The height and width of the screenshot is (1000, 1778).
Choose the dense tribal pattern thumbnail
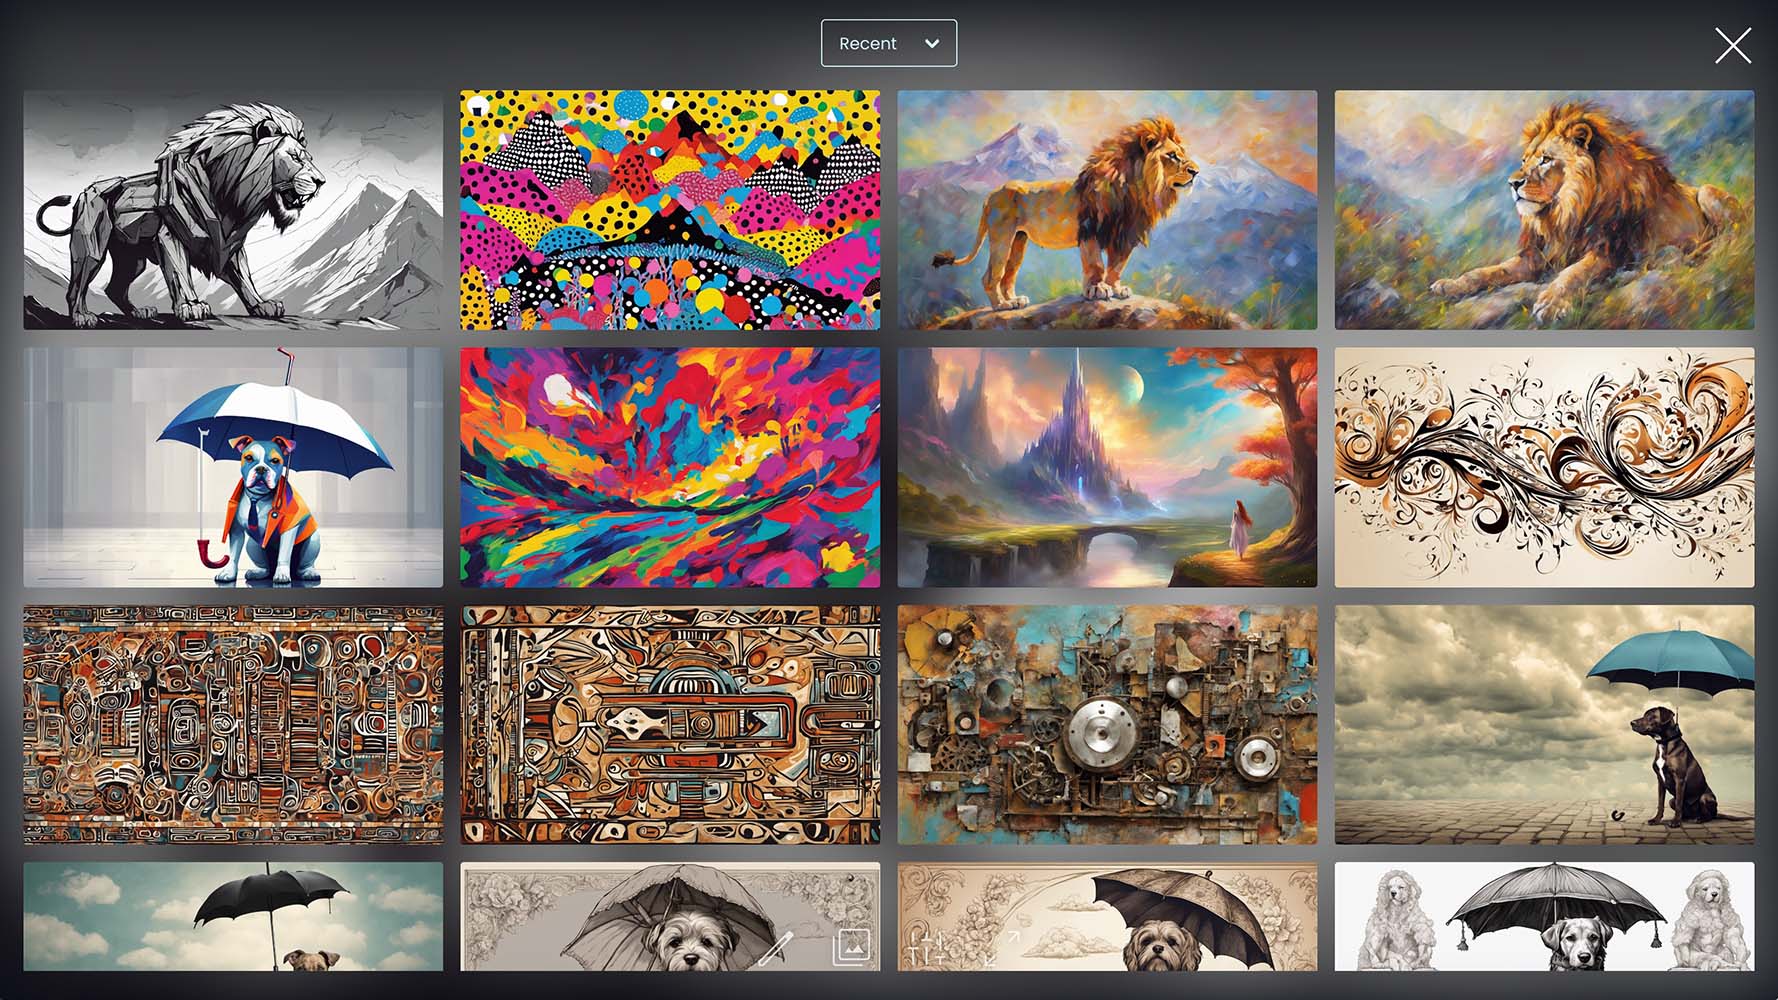[233, 725]
